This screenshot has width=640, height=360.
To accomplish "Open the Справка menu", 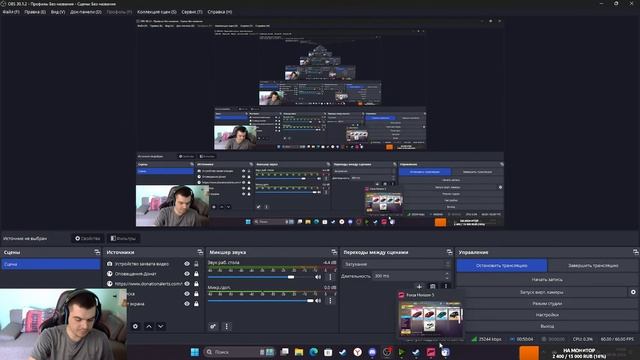I will tap(220, 12).
